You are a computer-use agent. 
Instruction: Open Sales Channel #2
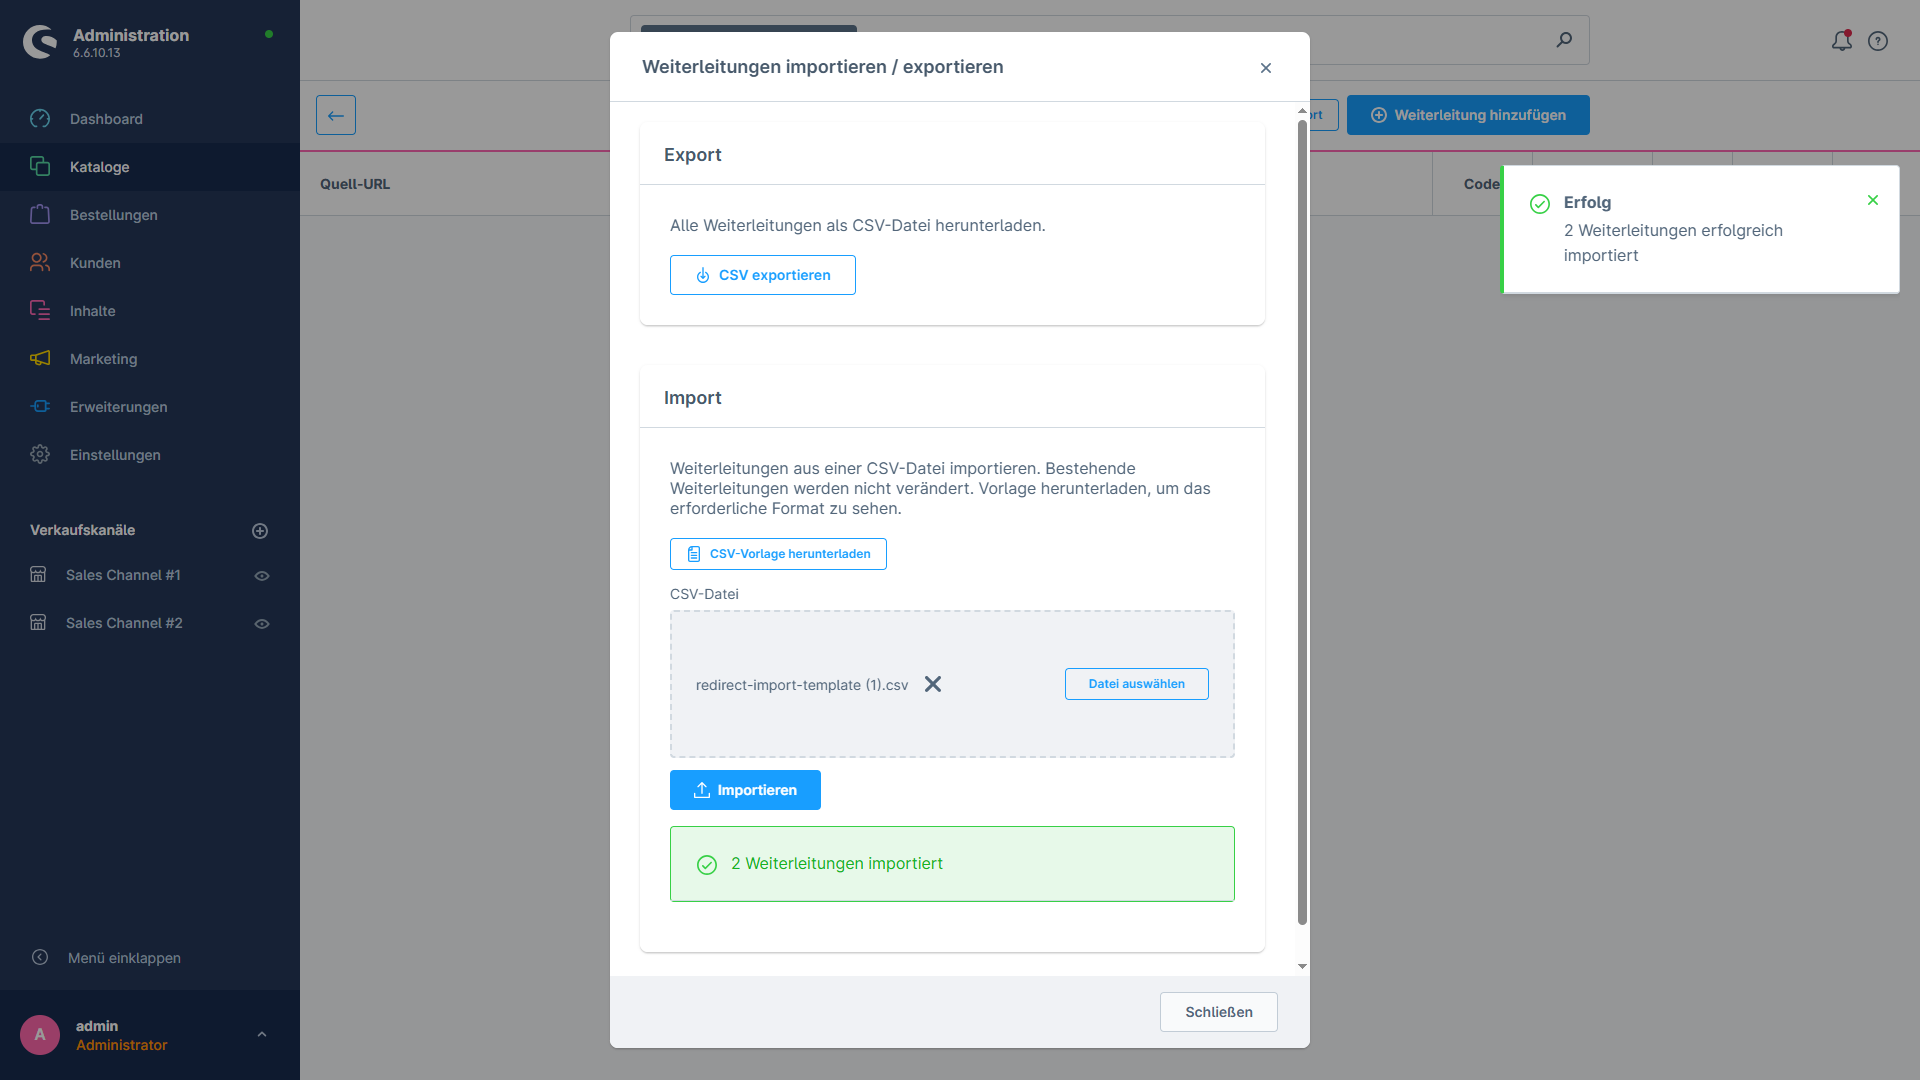point(124,623)
